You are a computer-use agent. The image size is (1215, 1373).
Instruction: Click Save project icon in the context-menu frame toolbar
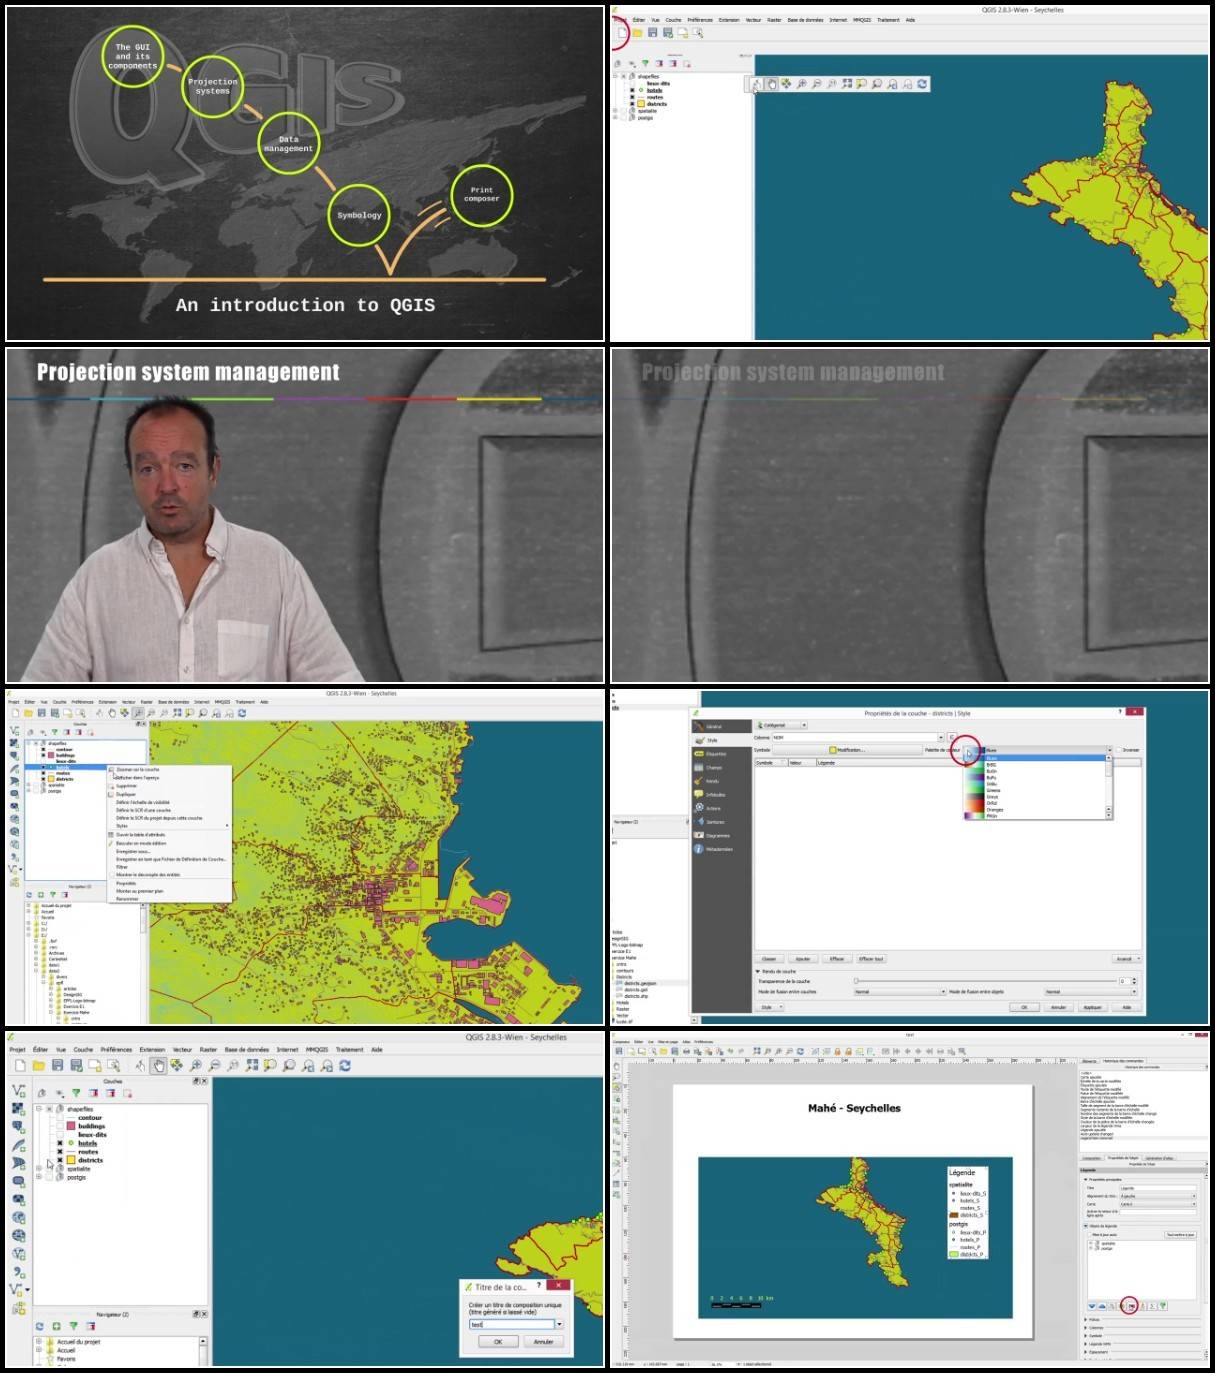41,713
